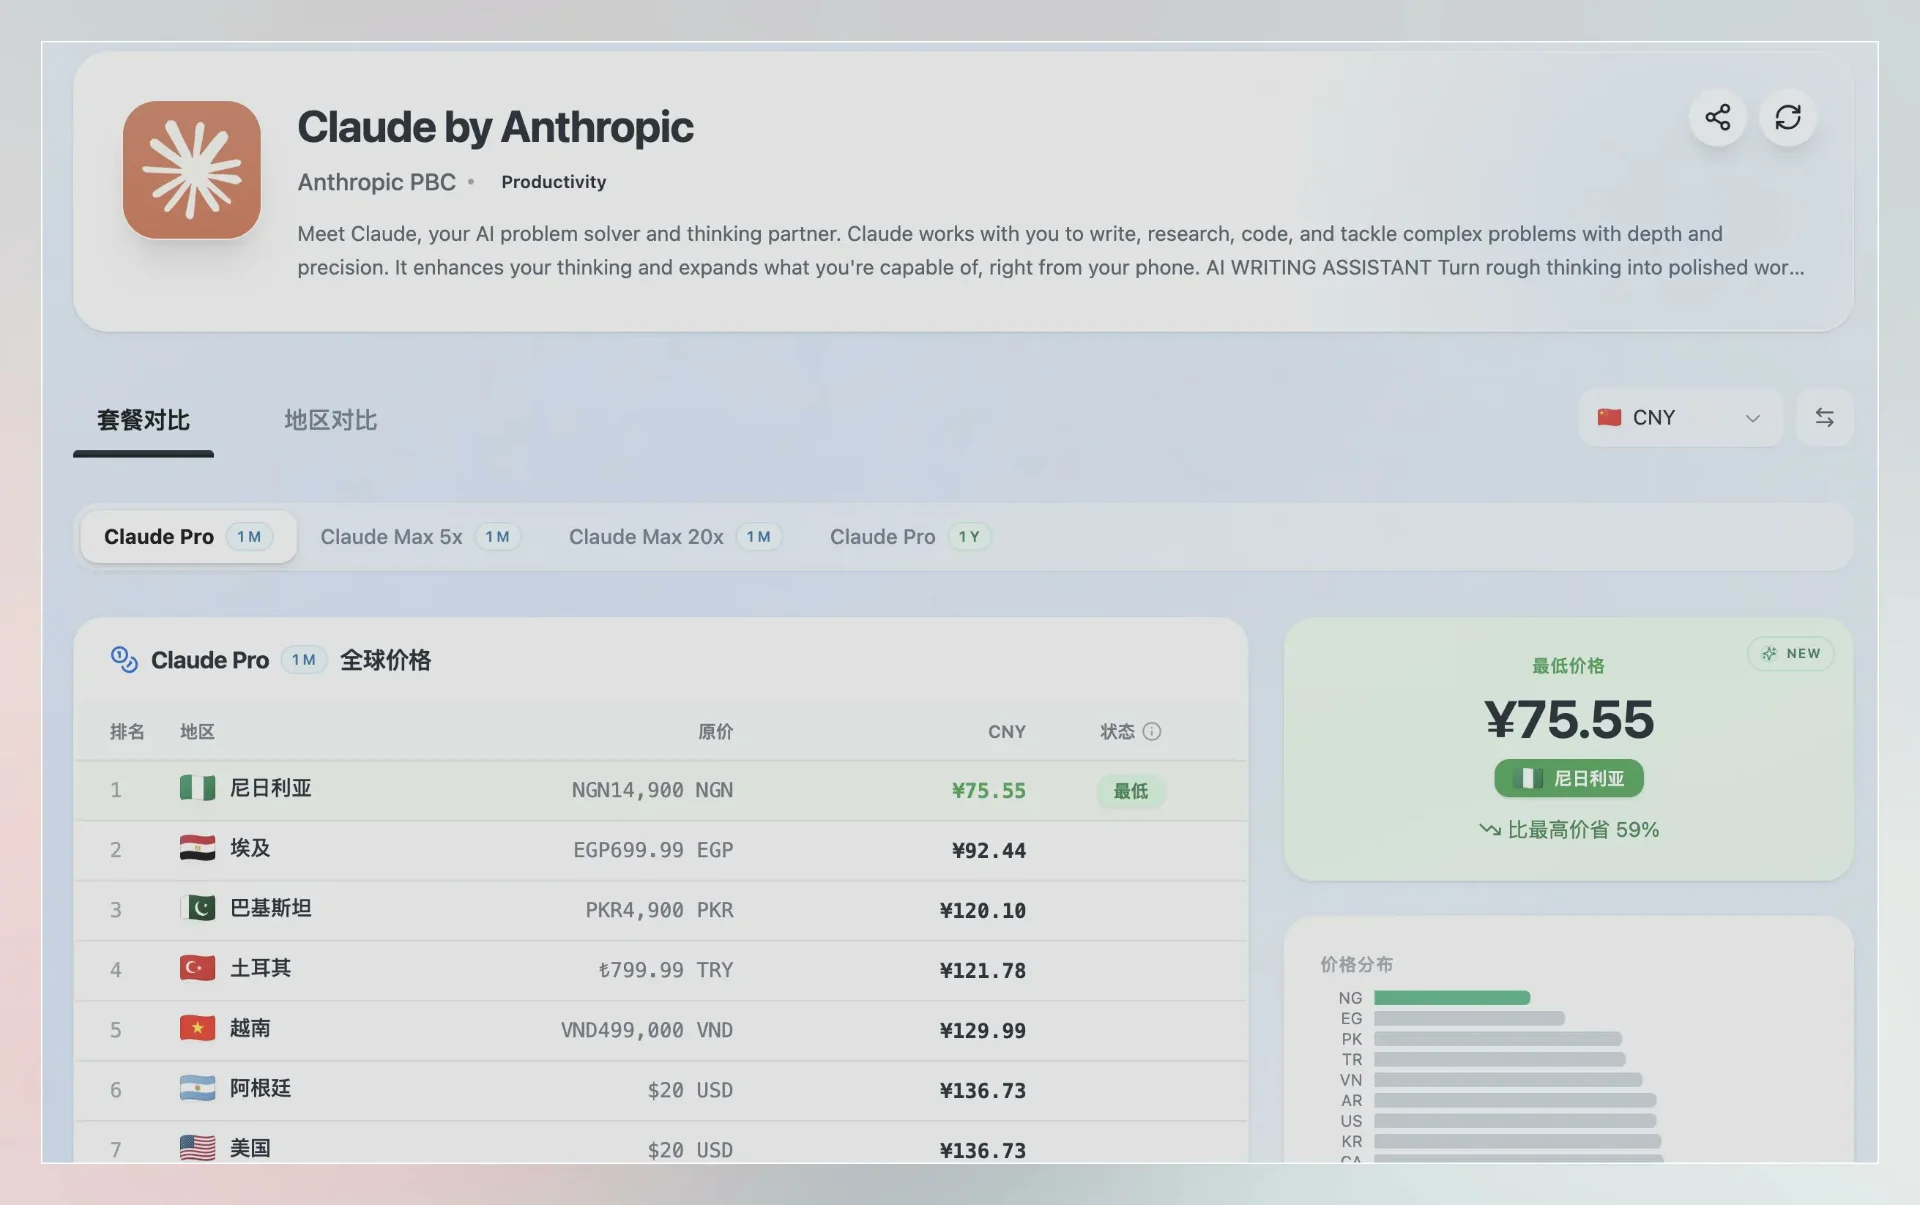
Task: Click the 土耳其 region name
Action: coord(260,969)
